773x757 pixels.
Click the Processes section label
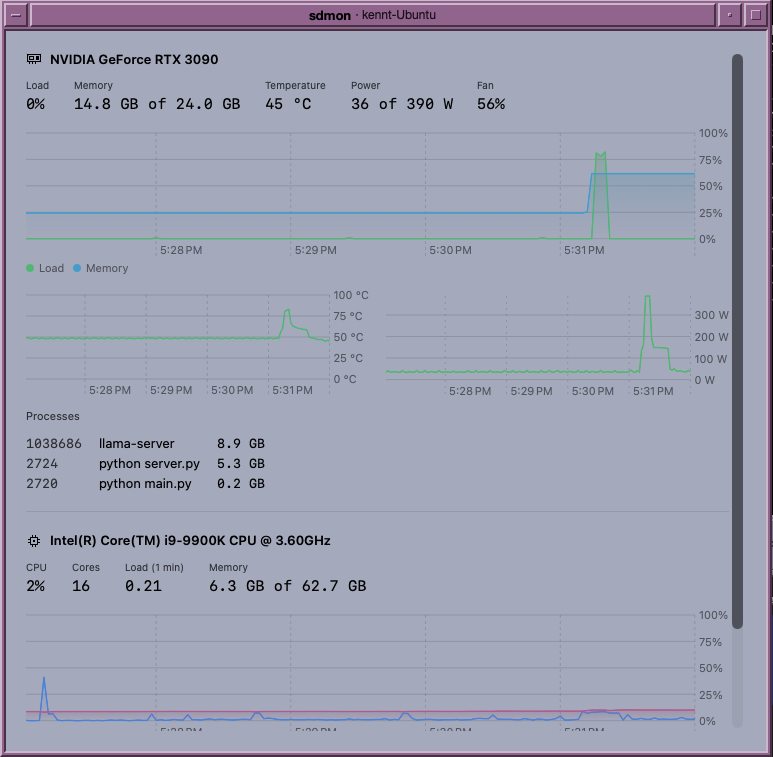pyautogui.click(x=53, y=416)
